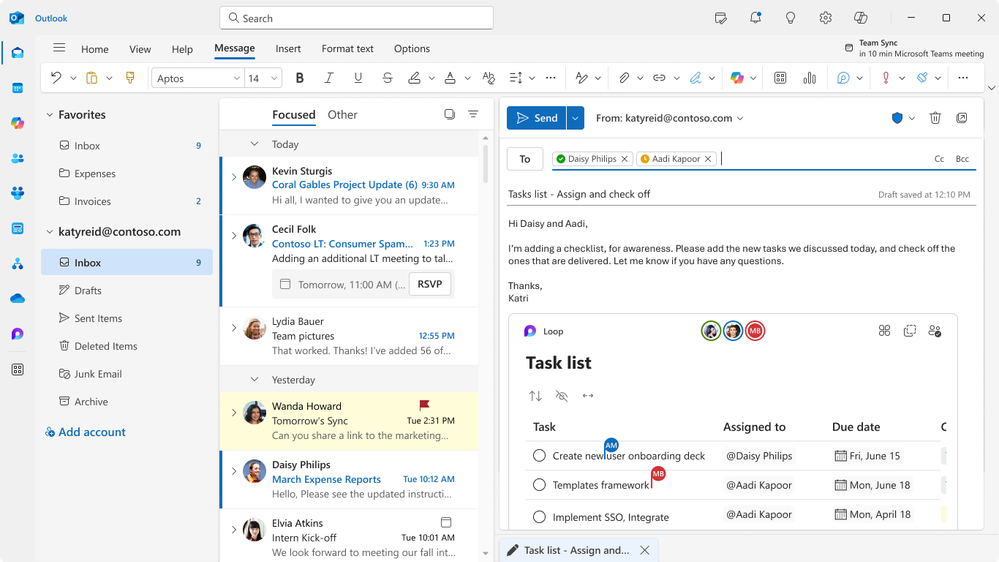Show the Cc field
The image size is (999, 562).
click(939, 159)
